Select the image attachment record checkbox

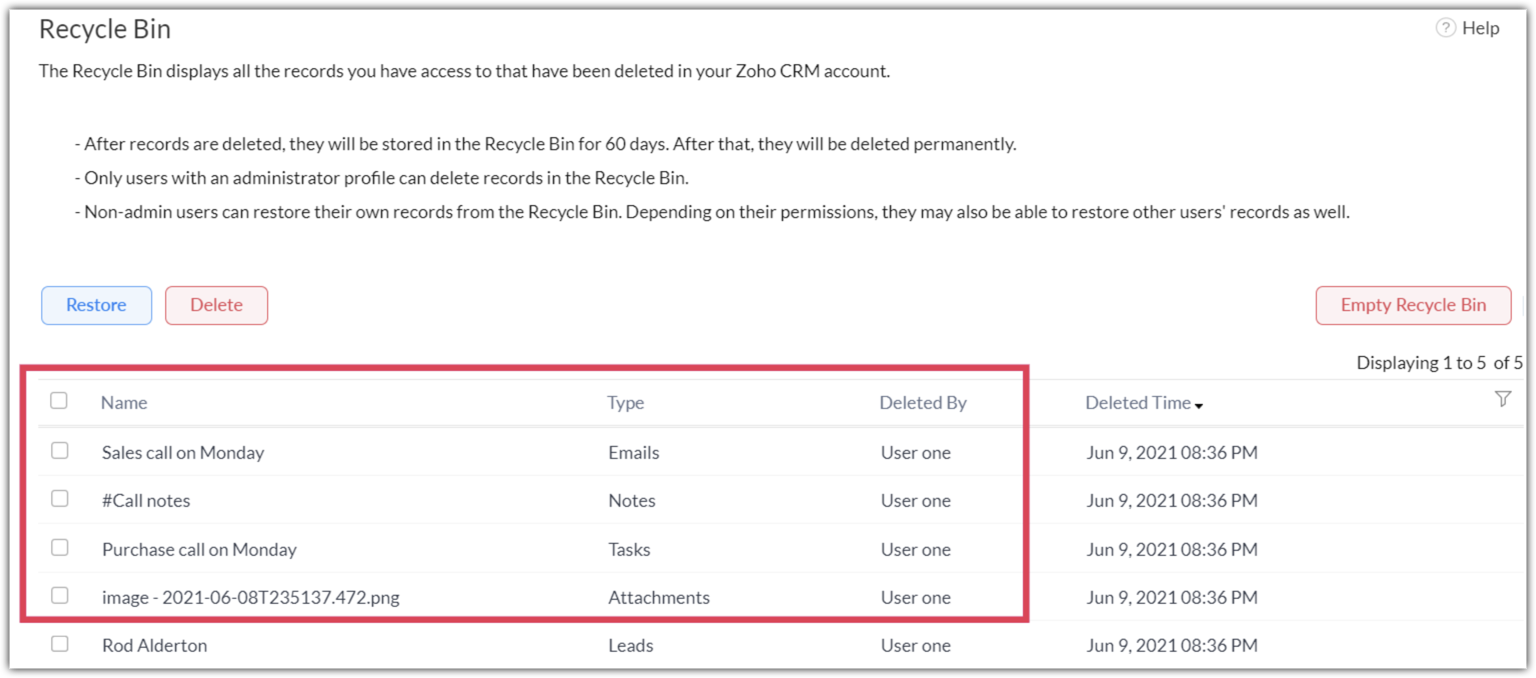click(x=60, y=596)
